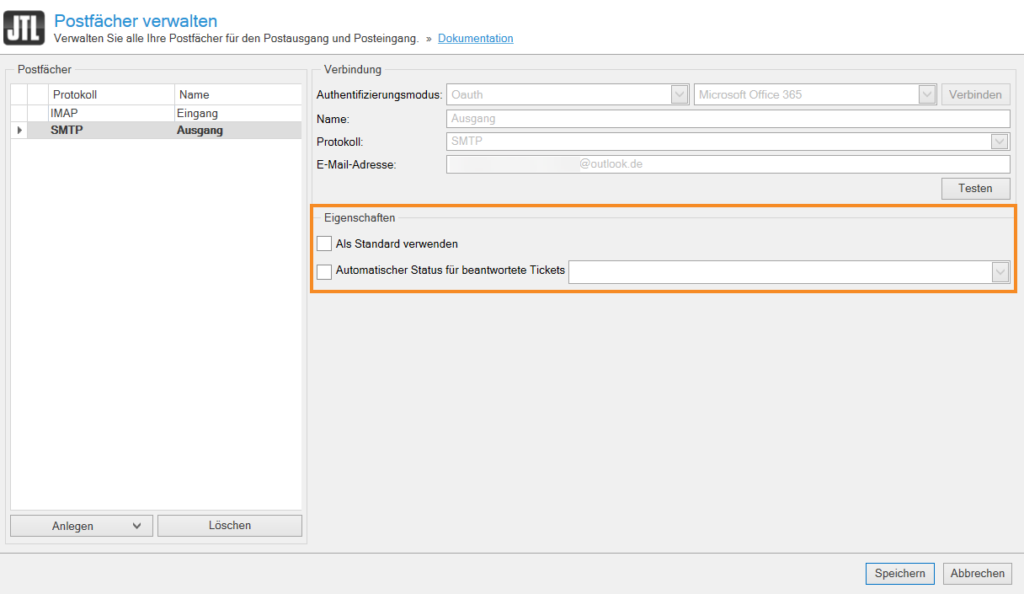Click the row indicator arrow beside SMTP

[x=19, y=130]
